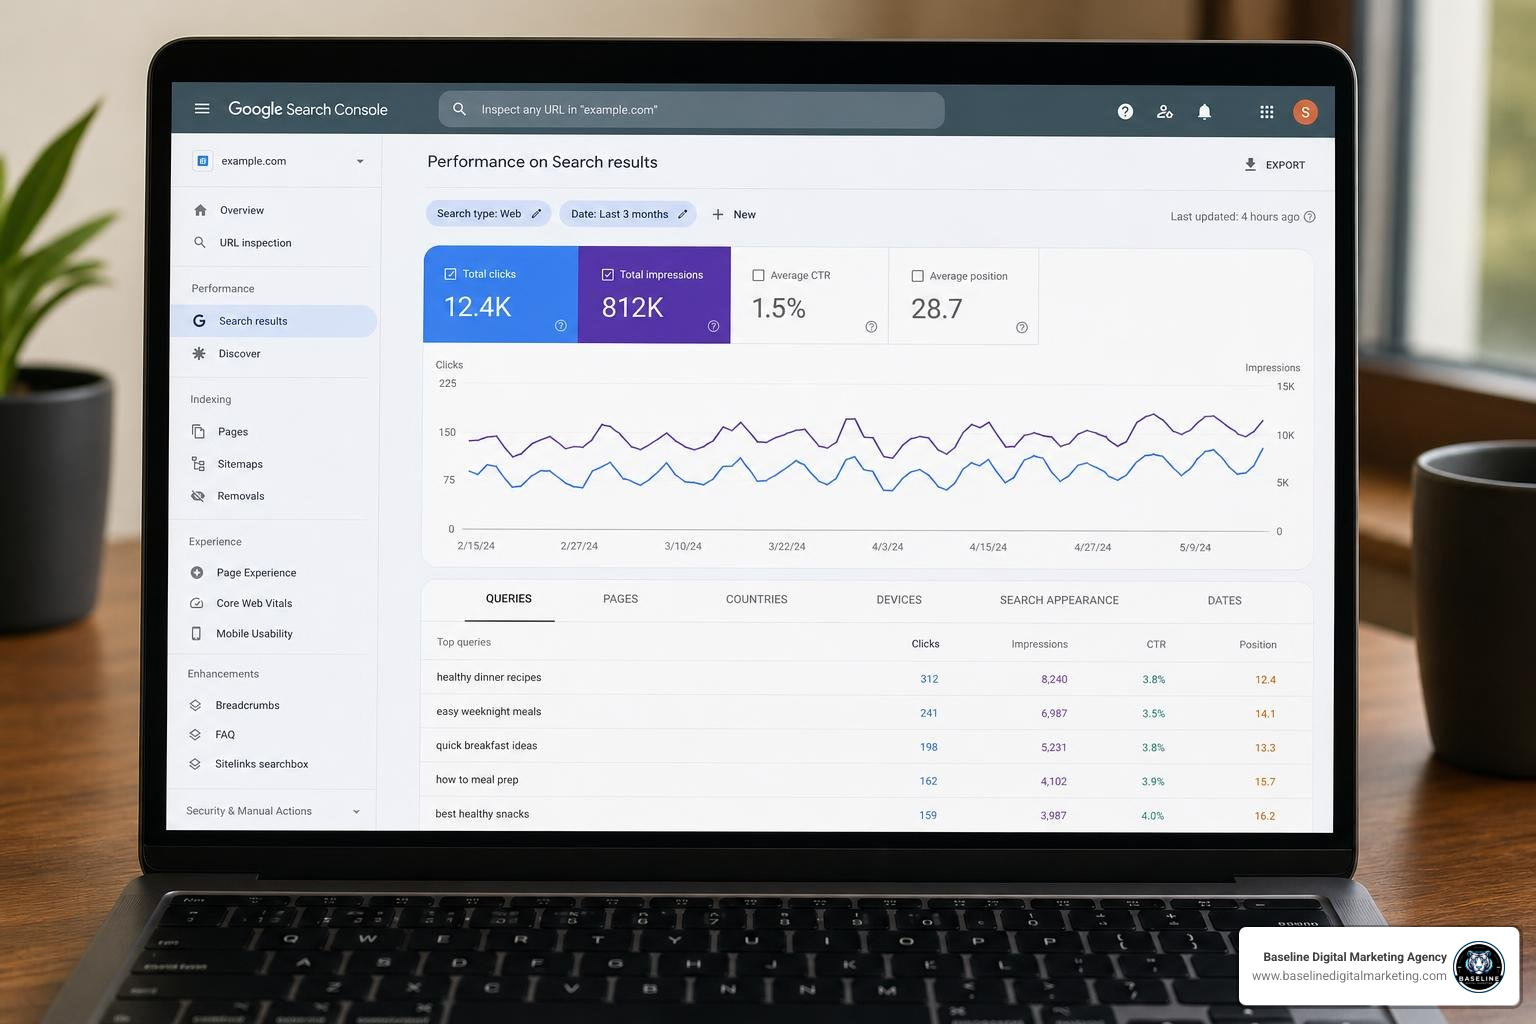This screenshot has width=1536, height=1024.
Task: Open the notifications bell
Action: pos(1205,112)
